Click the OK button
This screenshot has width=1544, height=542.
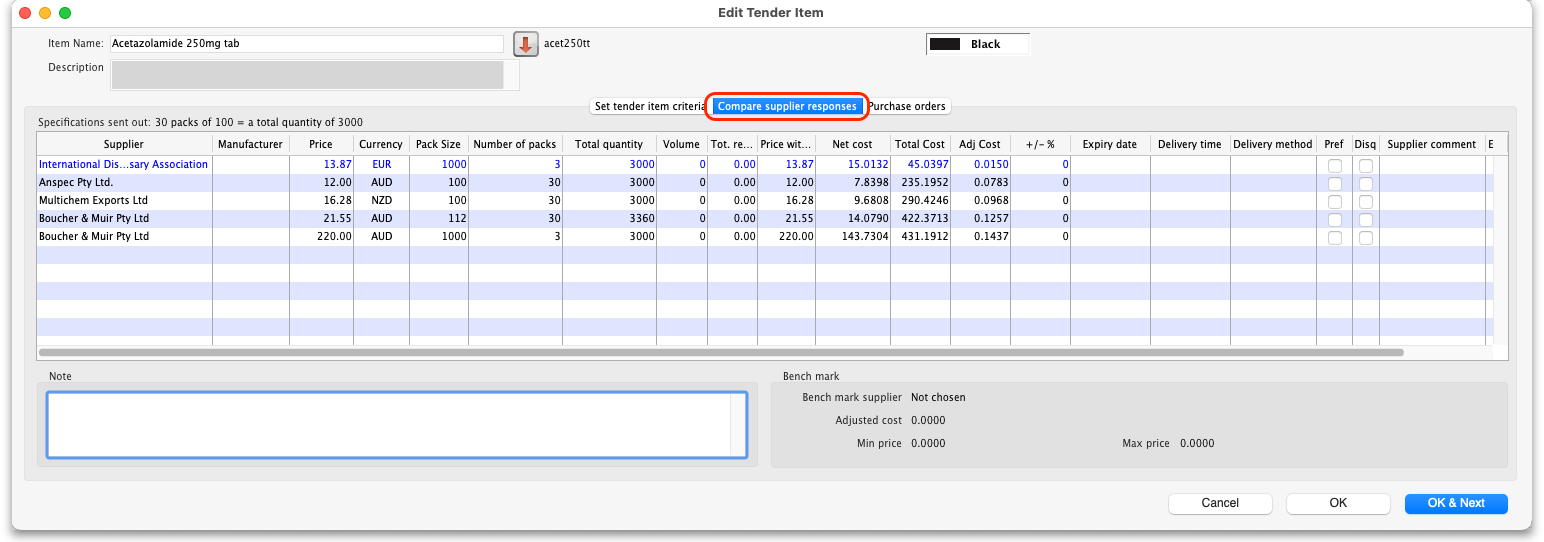pos(1337,503)
